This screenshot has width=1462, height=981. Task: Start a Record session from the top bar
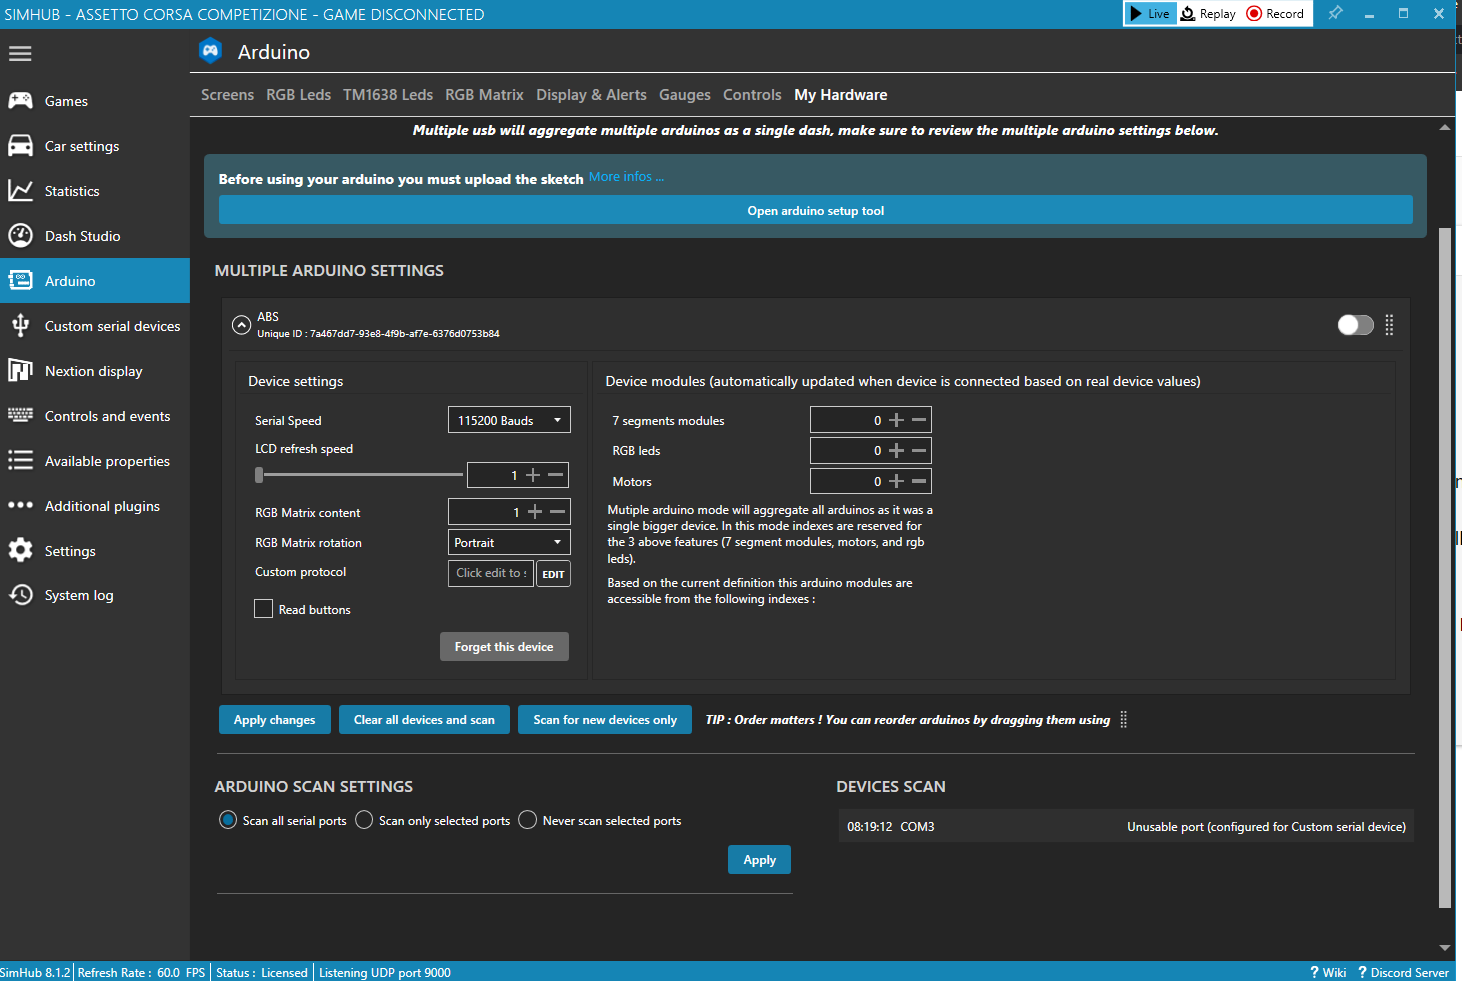tap(1275, 13)
